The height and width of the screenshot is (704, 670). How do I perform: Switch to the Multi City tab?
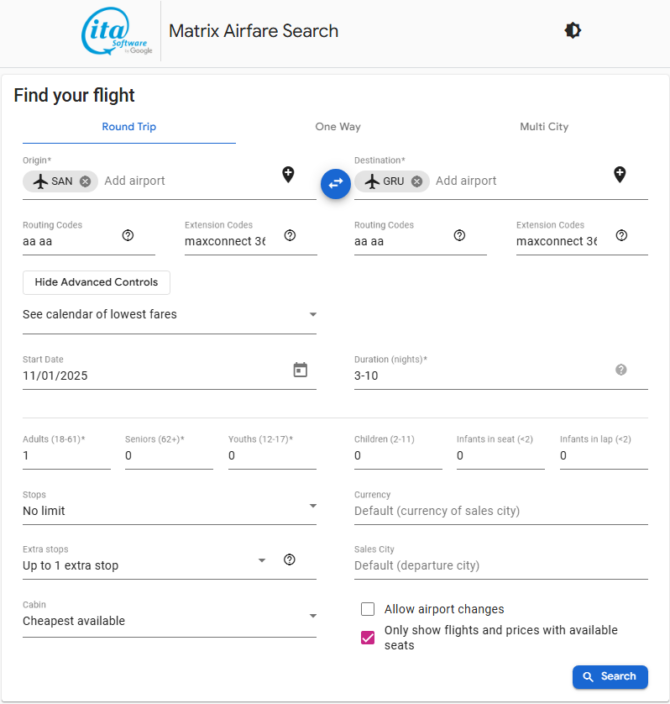tap(544, 127)
